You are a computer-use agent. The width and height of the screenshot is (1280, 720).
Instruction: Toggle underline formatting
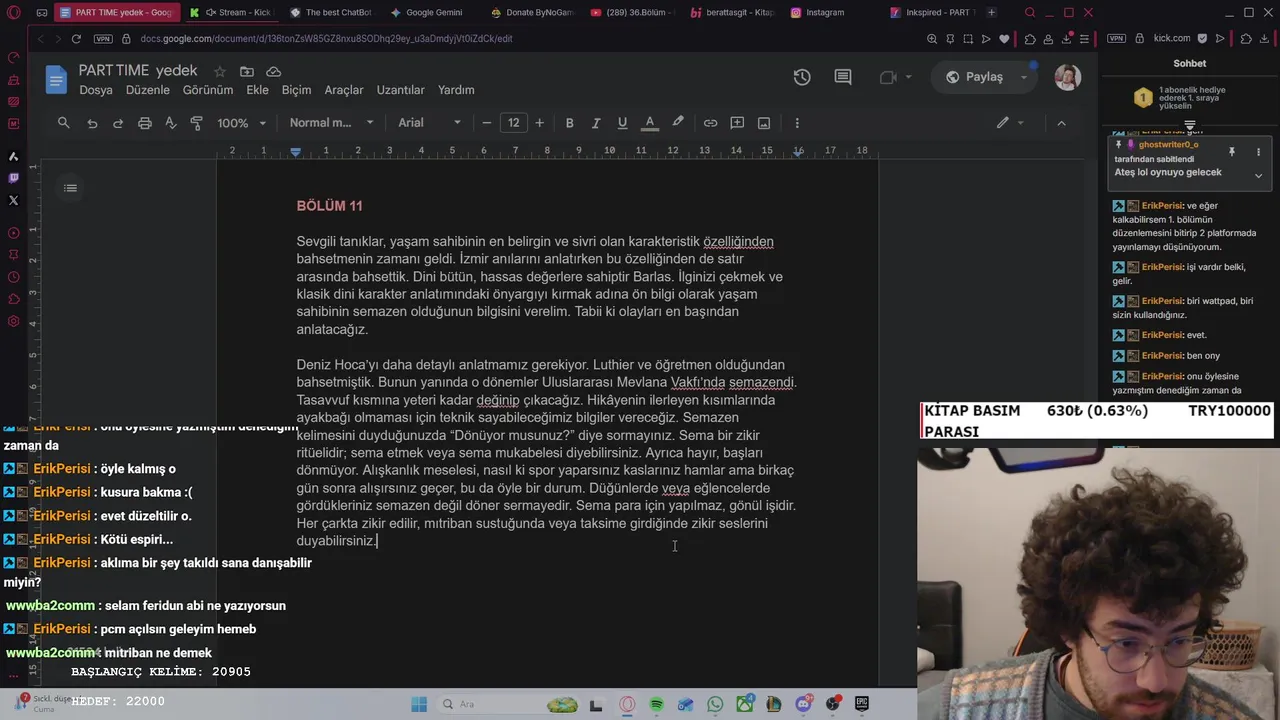tap(622, 123)
